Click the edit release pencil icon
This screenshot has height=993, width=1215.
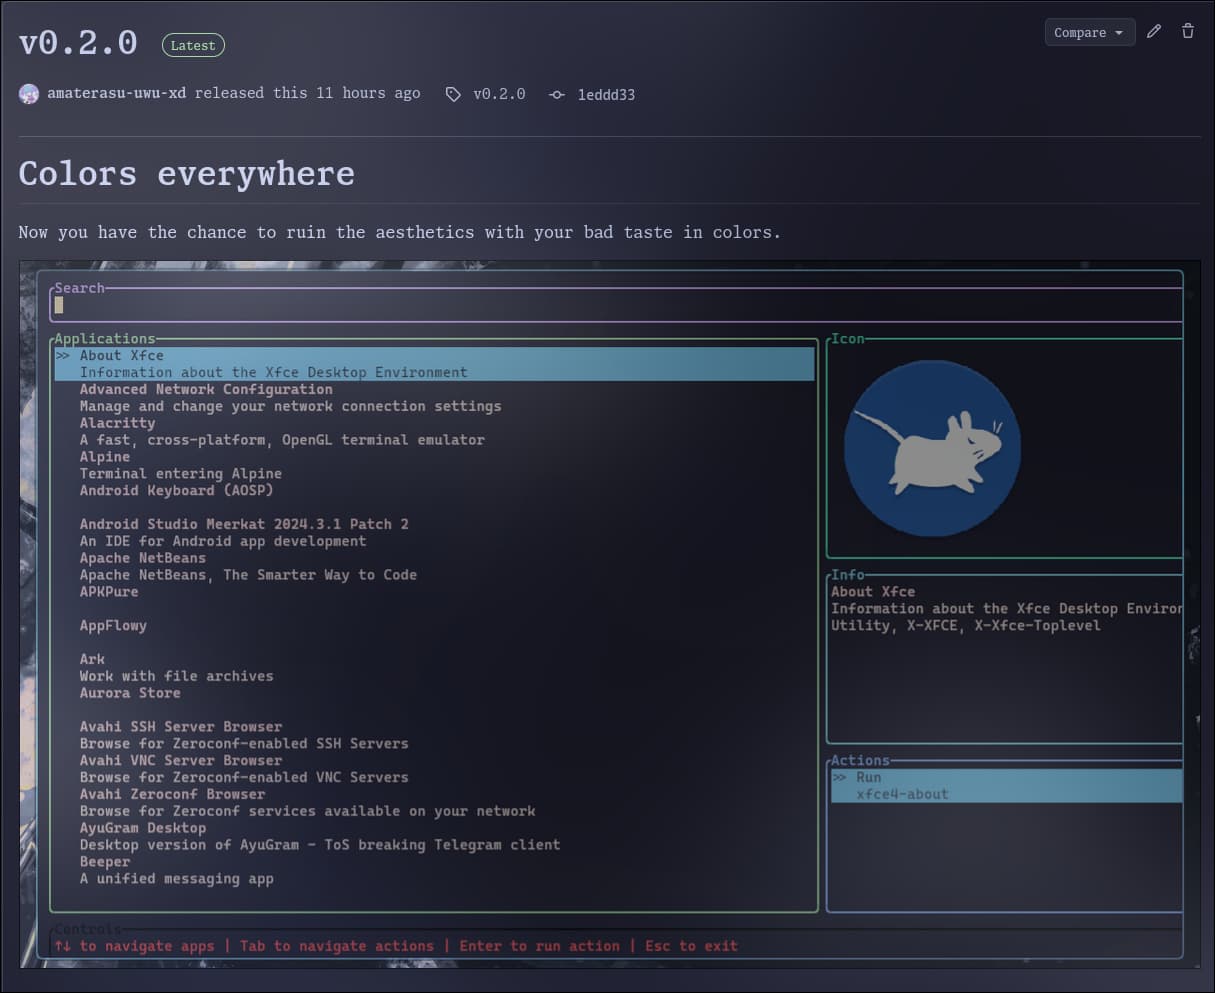coord(1154,32)
